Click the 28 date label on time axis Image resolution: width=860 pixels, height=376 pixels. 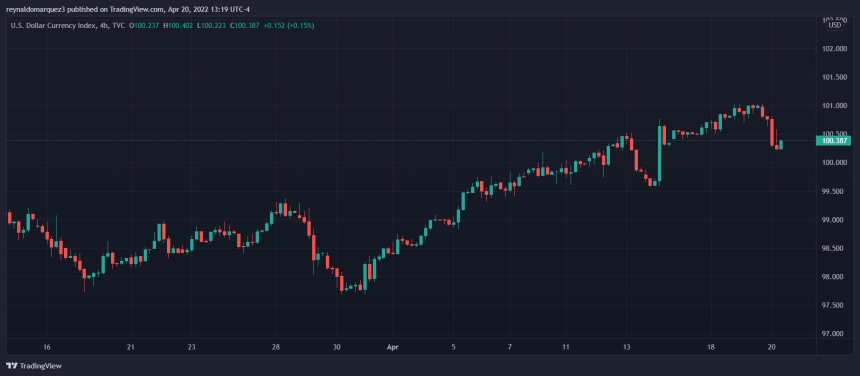click(x=276, y=347)
